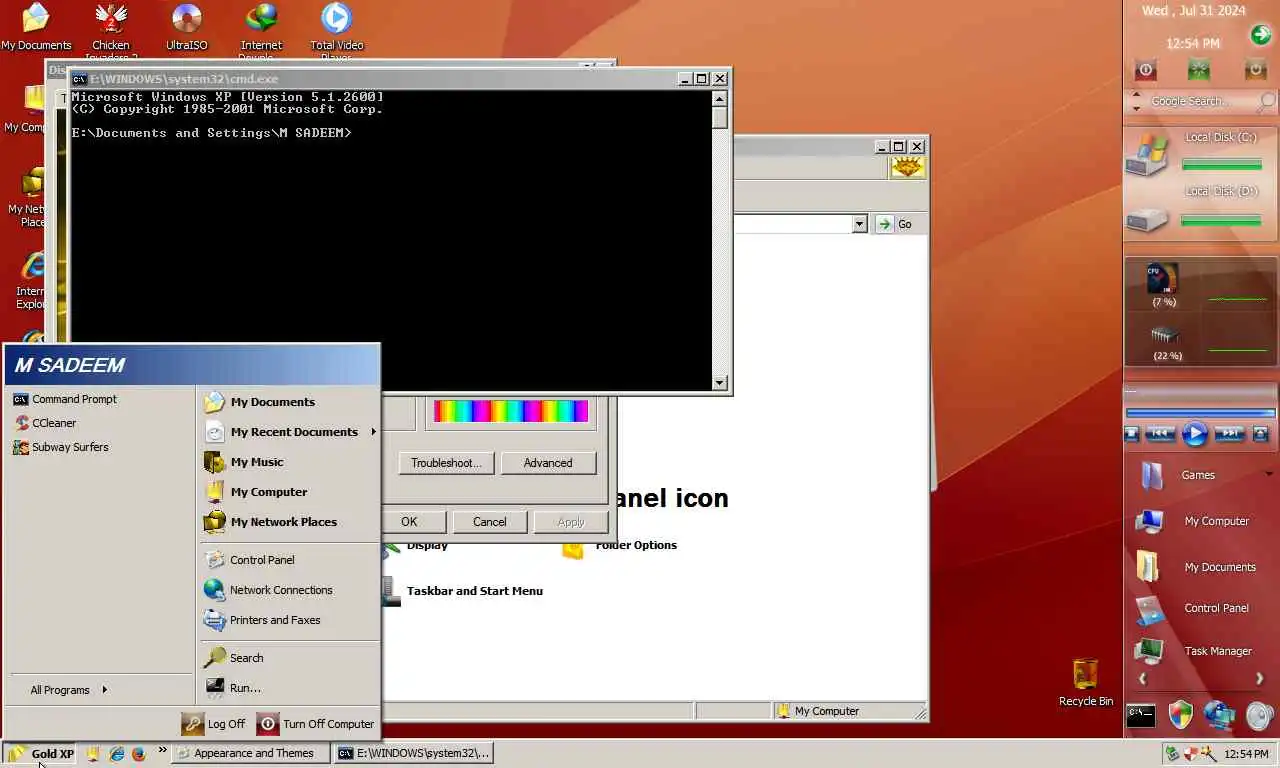
Task: Click the stop button in the sidebar player
Action: click(x=1132, y=434)
